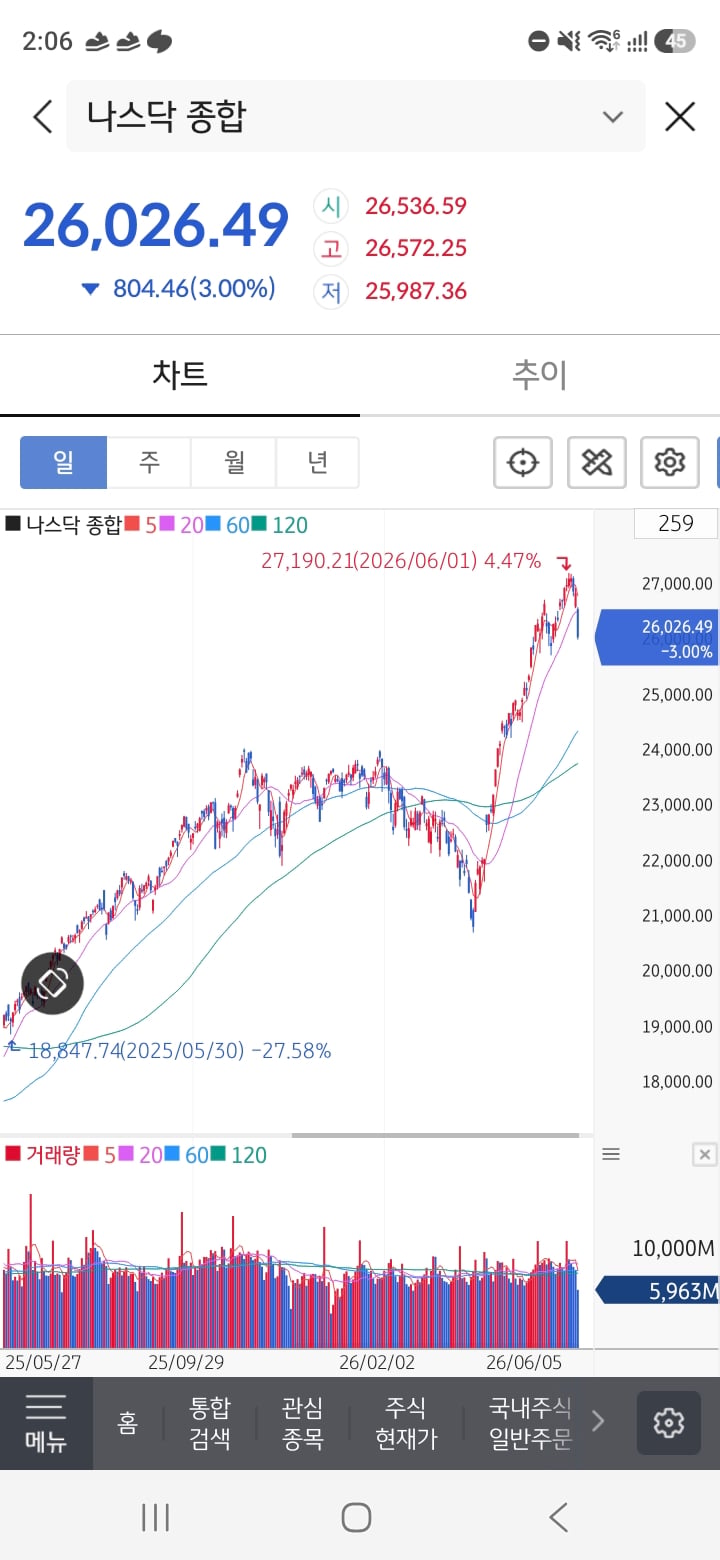Tap the battery indicator in status bar
Screen dimensions: 720x1560
click(x=676, y=41)
